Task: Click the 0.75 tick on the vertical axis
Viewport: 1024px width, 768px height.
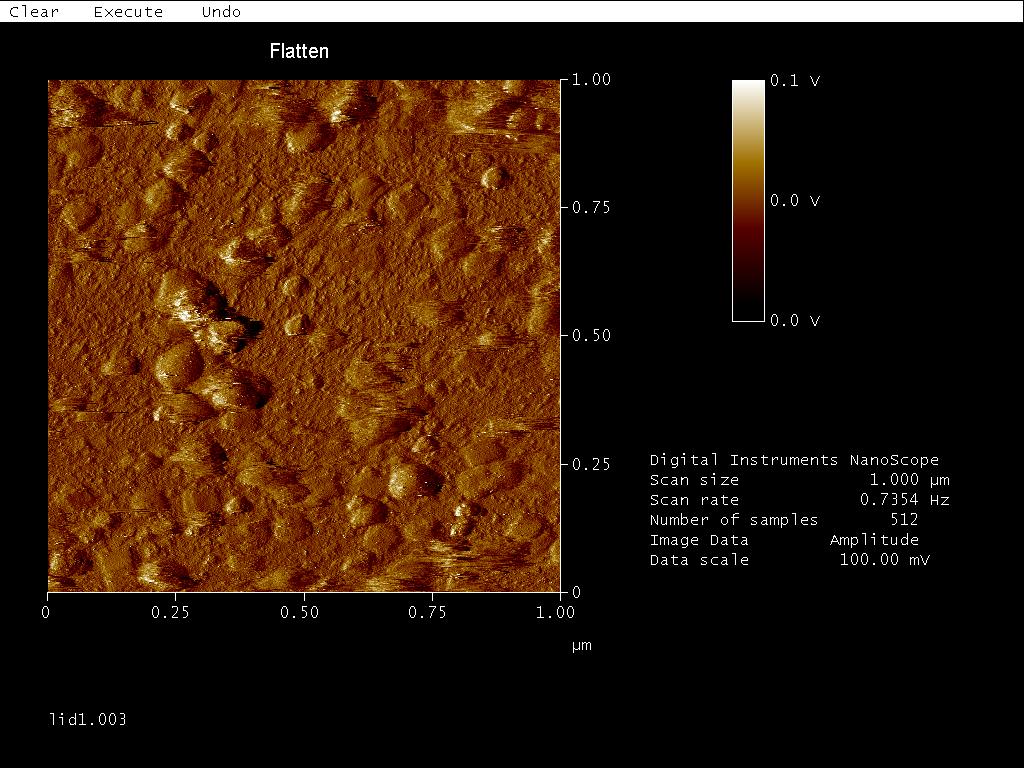Action: [x=591, y=207]
